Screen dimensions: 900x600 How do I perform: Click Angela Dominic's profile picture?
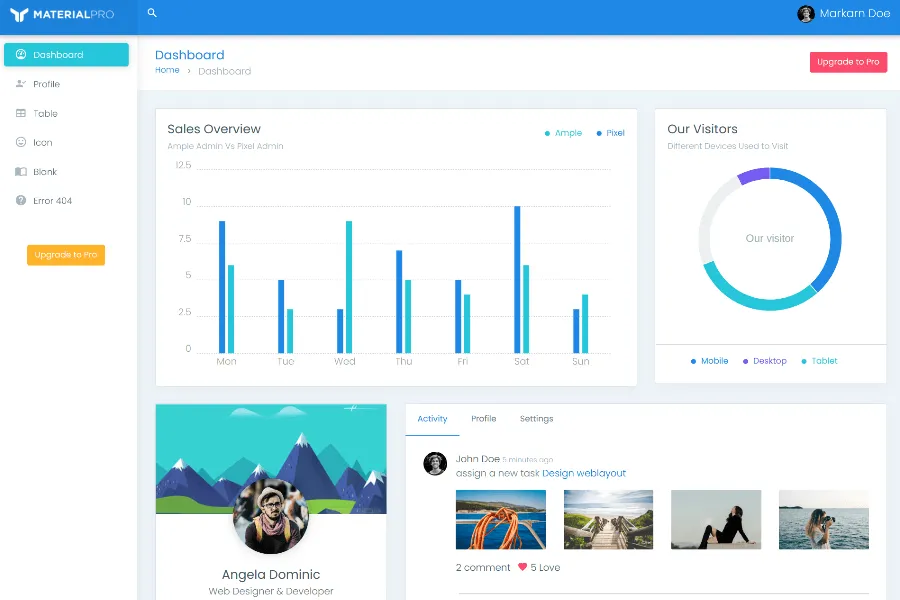270,516
